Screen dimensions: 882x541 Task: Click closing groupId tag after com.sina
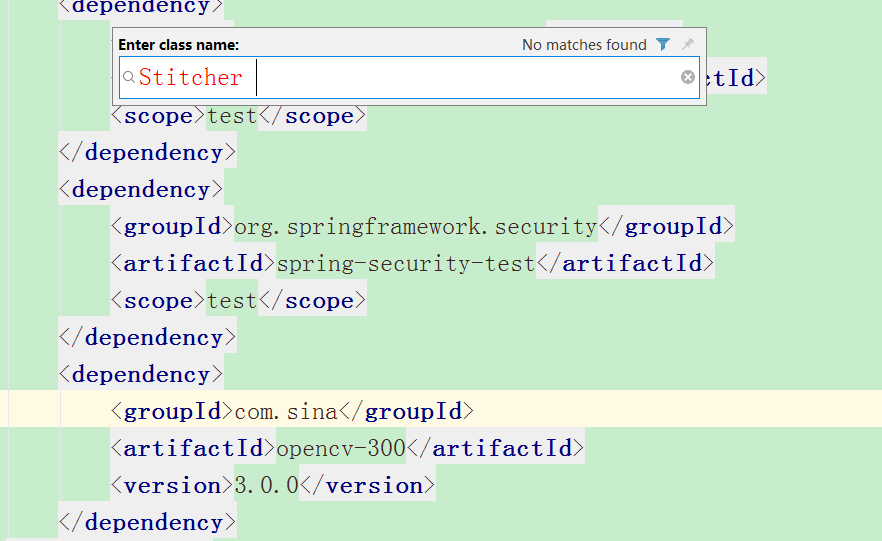406,411
